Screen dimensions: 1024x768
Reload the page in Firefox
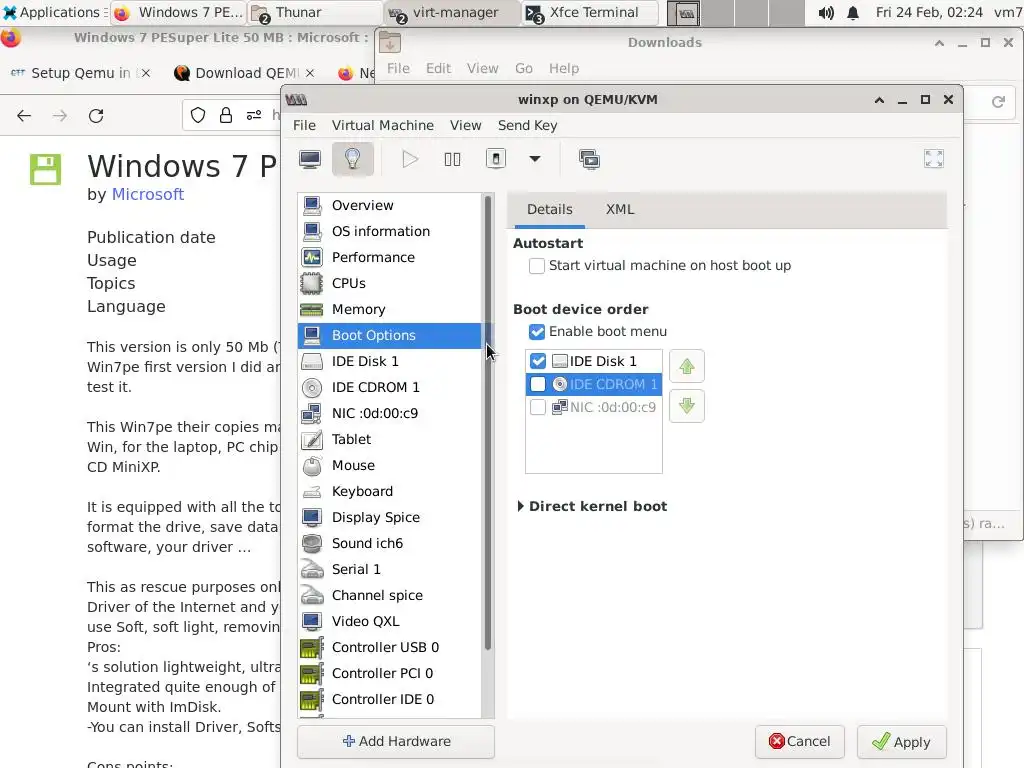tap(96, 116)
